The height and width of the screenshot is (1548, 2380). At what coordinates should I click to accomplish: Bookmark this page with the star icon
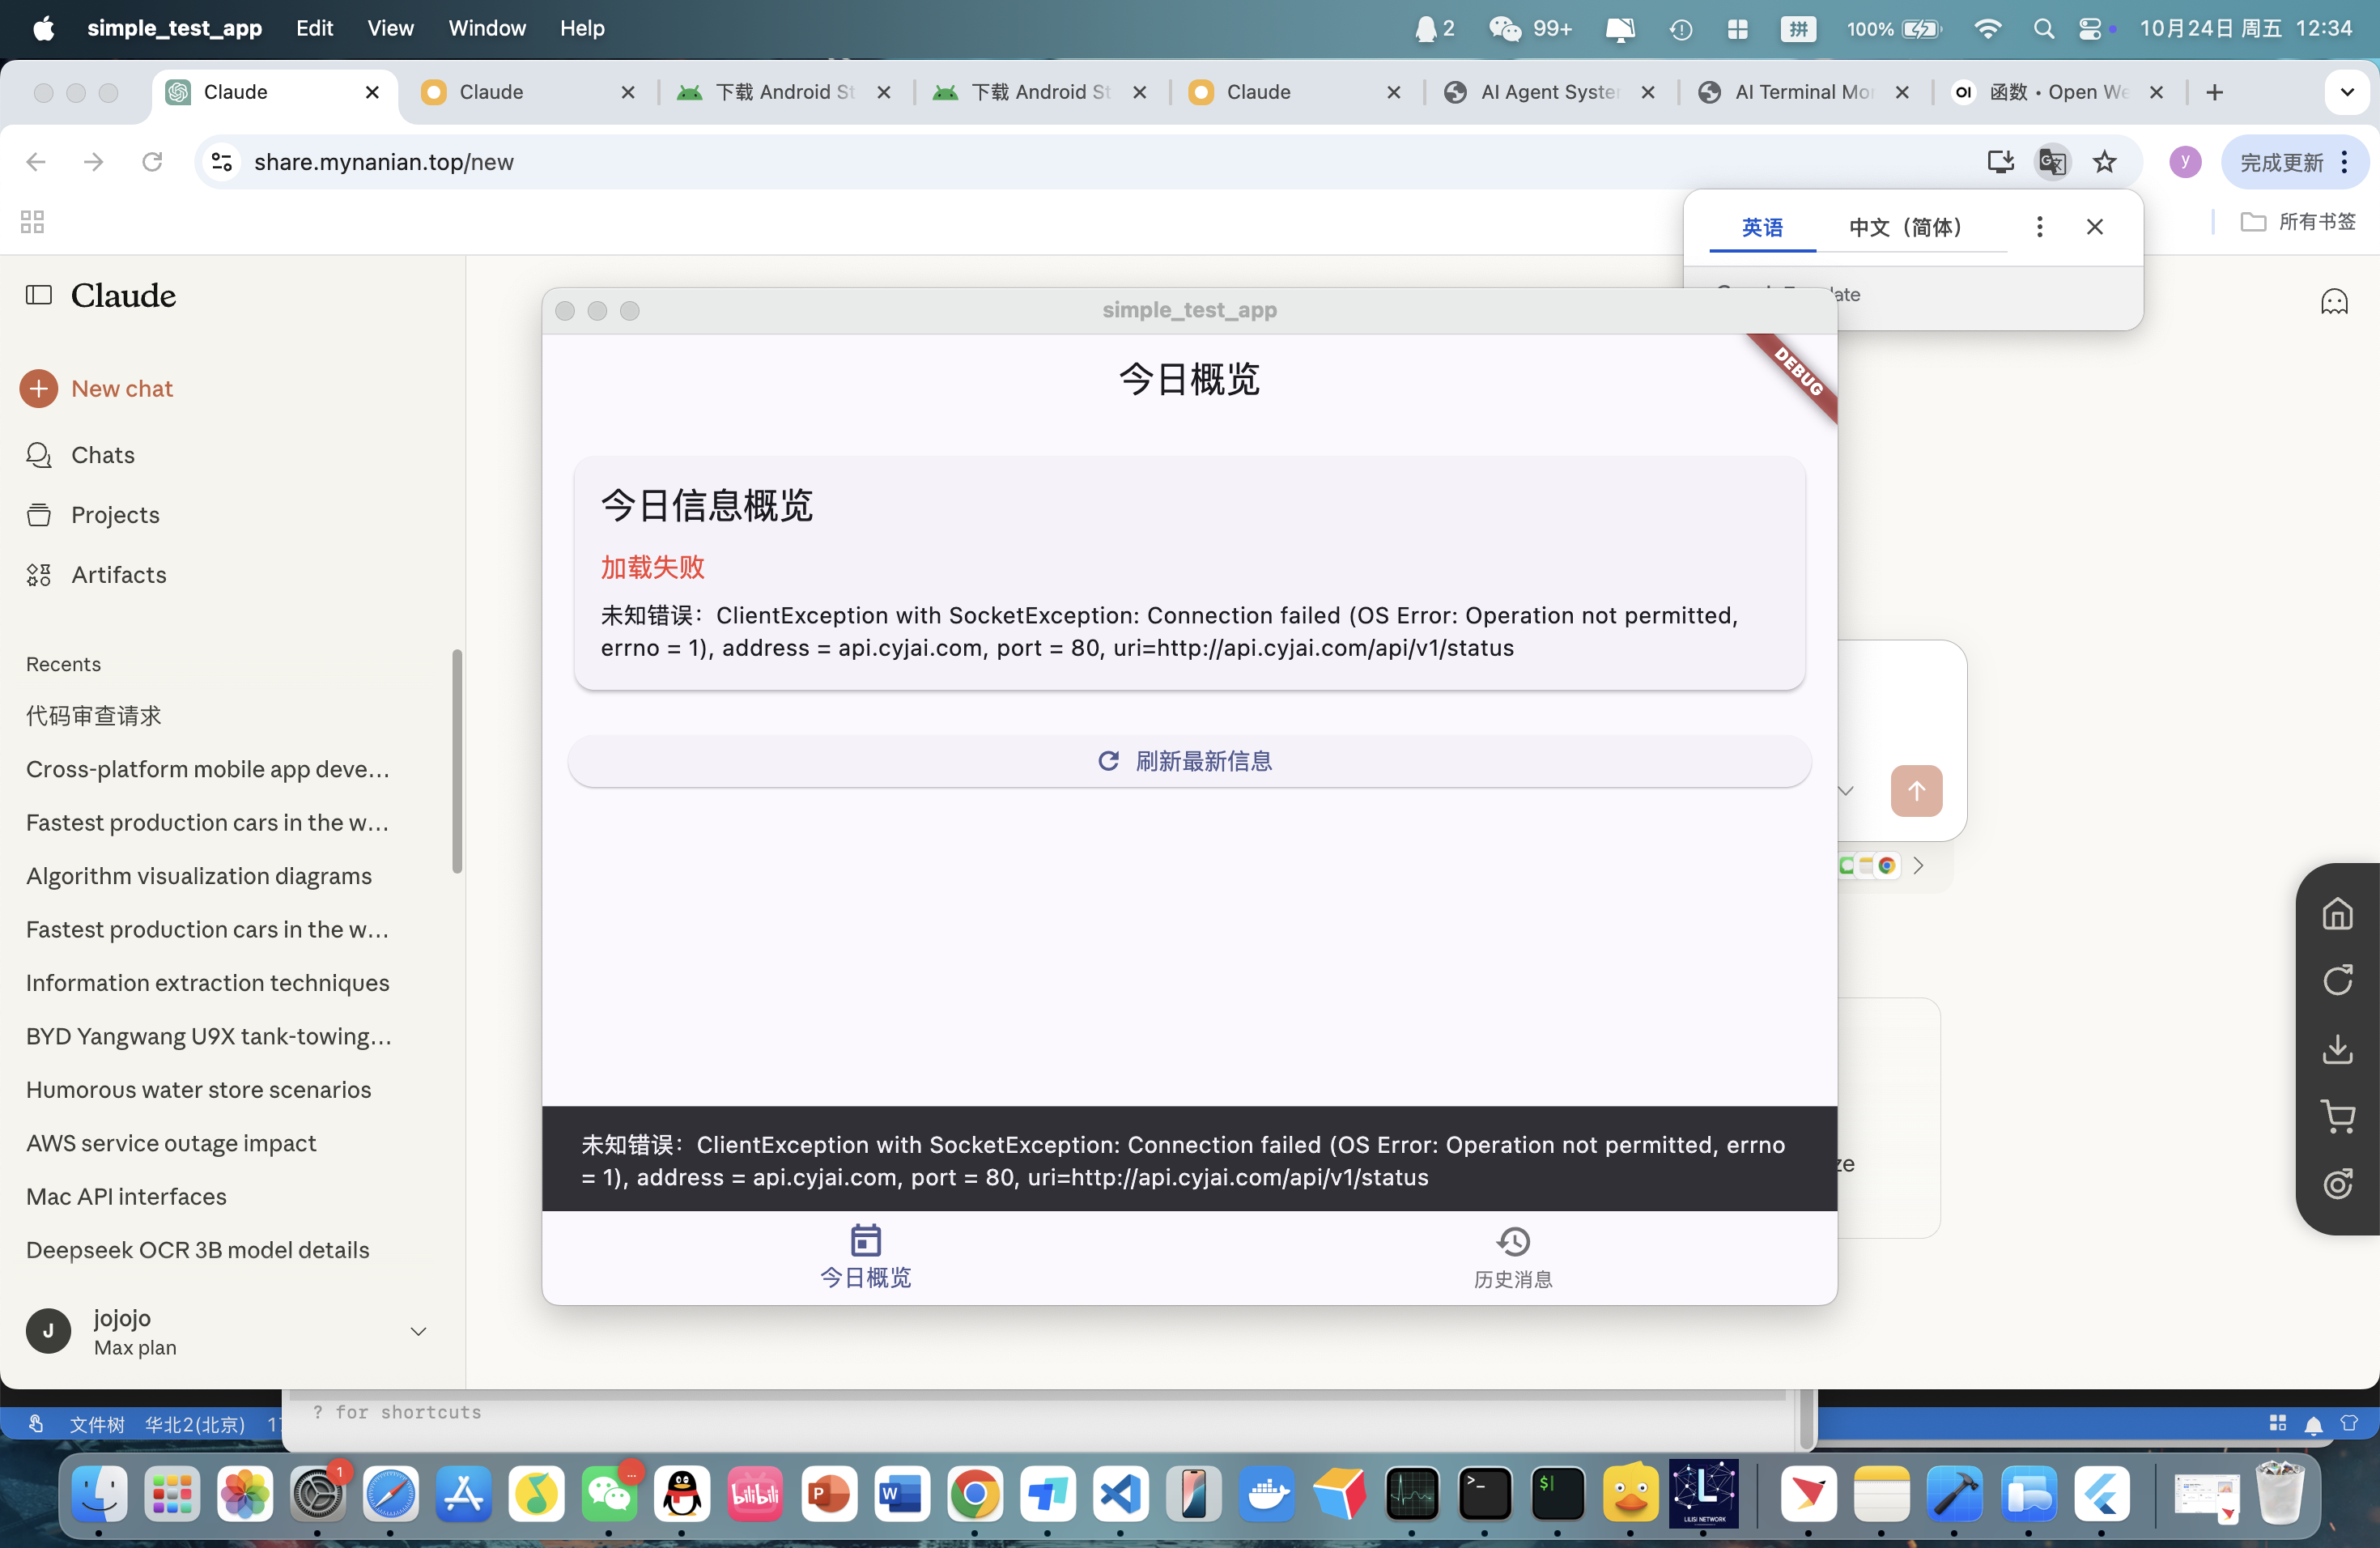point(2105,162)
